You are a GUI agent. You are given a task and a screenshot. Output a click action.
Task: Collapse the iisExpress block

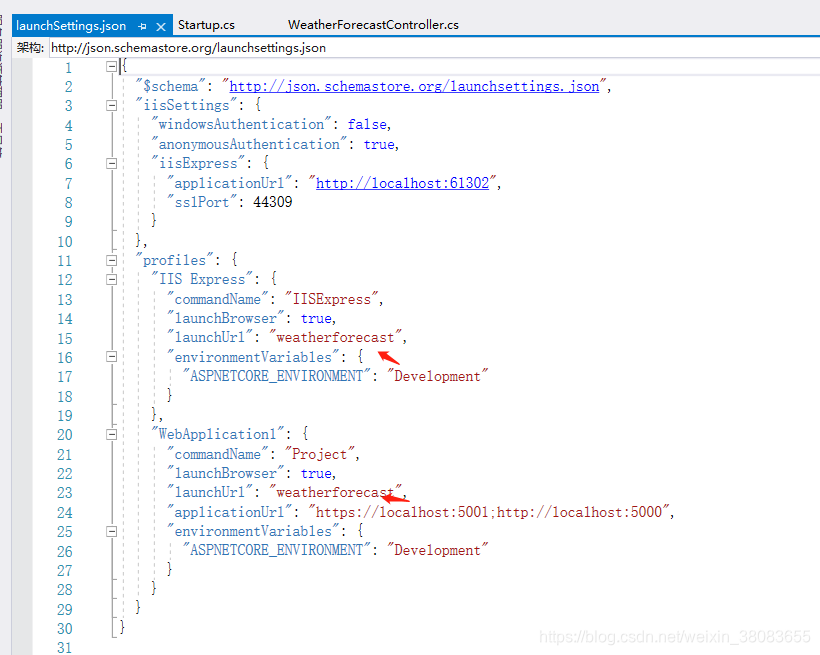click(111, 164)
